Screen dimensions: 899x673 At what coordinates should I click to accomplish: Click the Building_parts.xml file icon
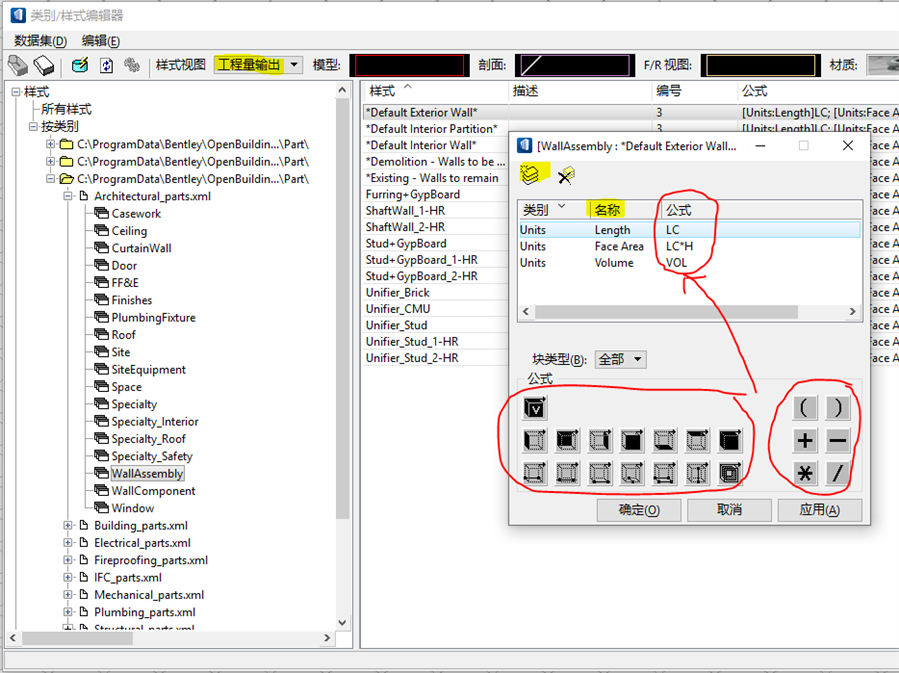click(84, 525)
